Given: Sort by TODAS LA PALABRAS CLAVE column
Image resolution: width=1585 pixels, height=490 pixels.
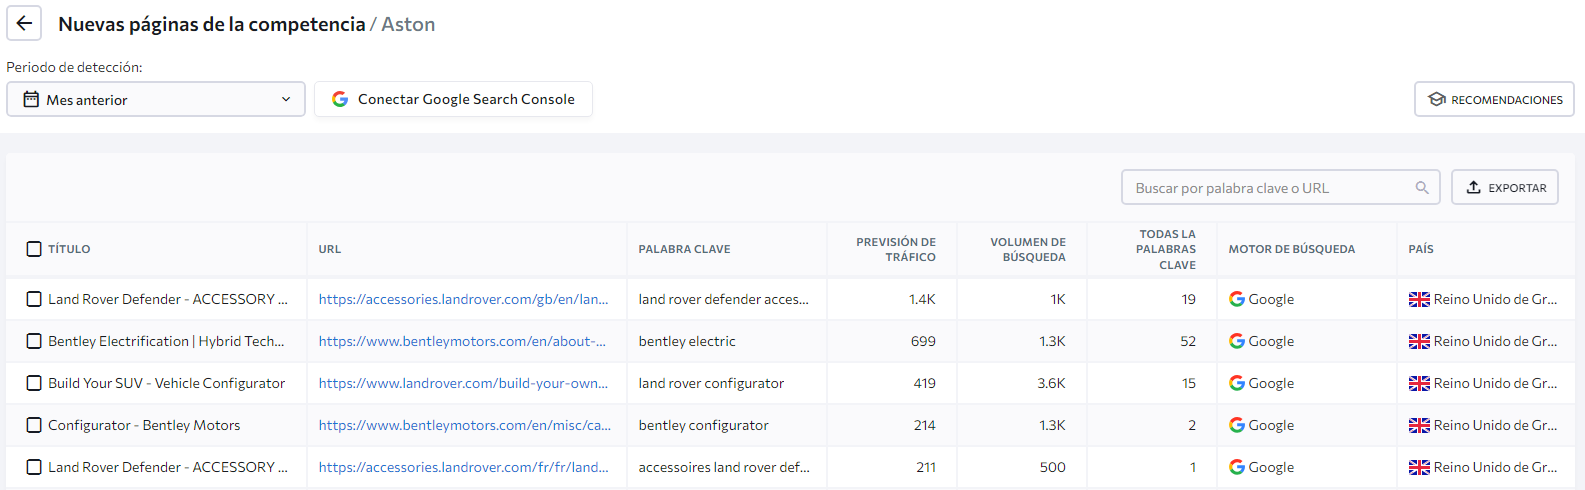Looking at the screenshot, I should (1166, 249).
